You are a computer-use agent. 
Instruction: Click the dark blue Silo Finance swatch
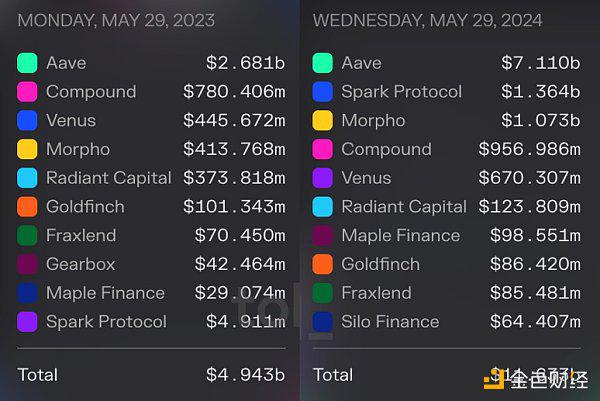[323, 321]
